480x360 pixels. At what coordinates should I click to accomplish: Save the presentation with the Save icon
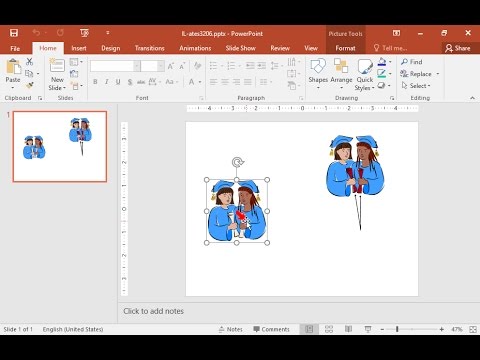14,33
